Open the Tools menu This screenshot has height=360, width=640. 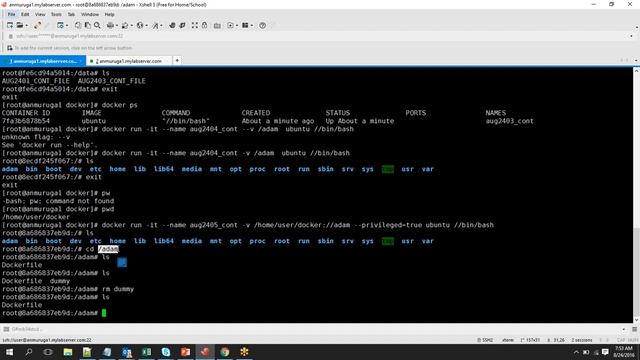click(x=56, y=14)
